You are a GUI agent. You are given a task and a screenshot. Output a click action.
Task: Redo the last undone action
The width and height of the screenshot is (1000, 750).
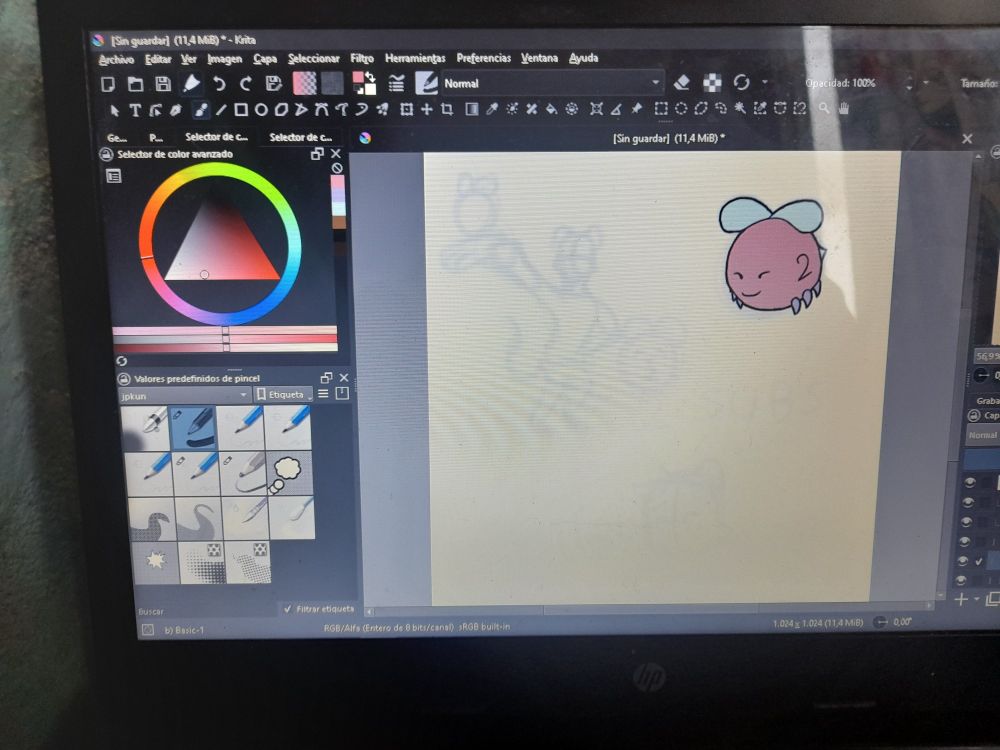pos(246,84)
